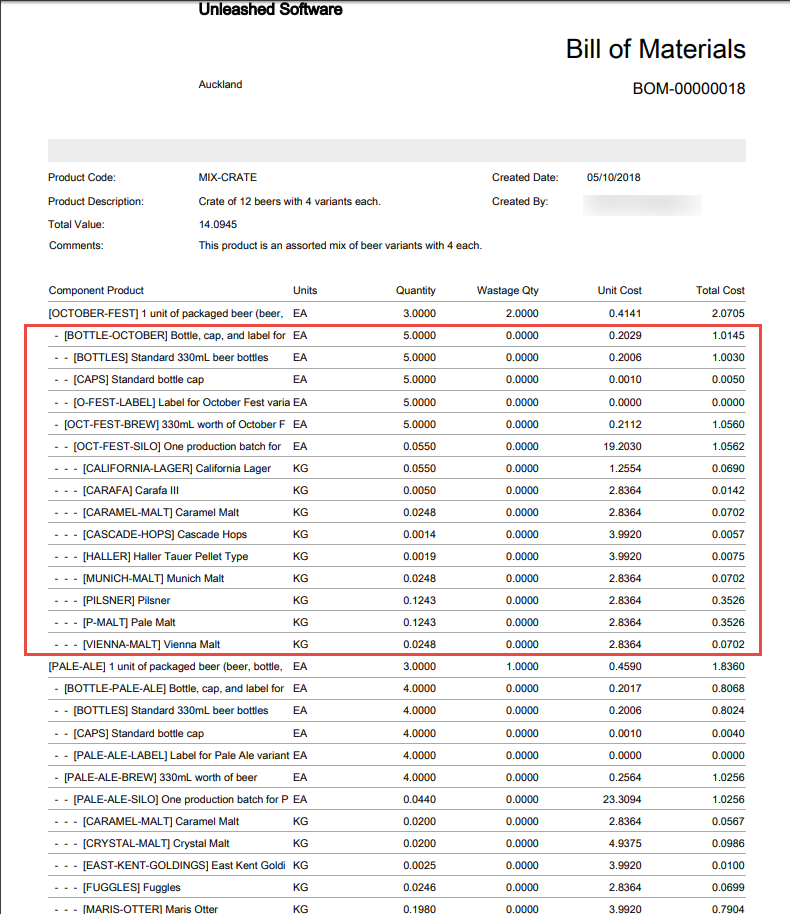Click the [BOTTLE-OCTOBER] component row
Screen dimensions: 790x914
click(396, 336)
